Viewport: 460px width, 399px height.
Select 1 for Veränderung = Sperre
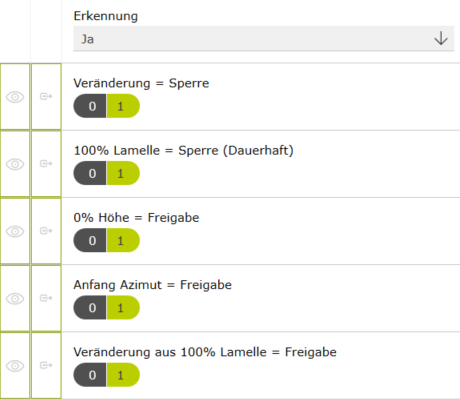[123, 106]
